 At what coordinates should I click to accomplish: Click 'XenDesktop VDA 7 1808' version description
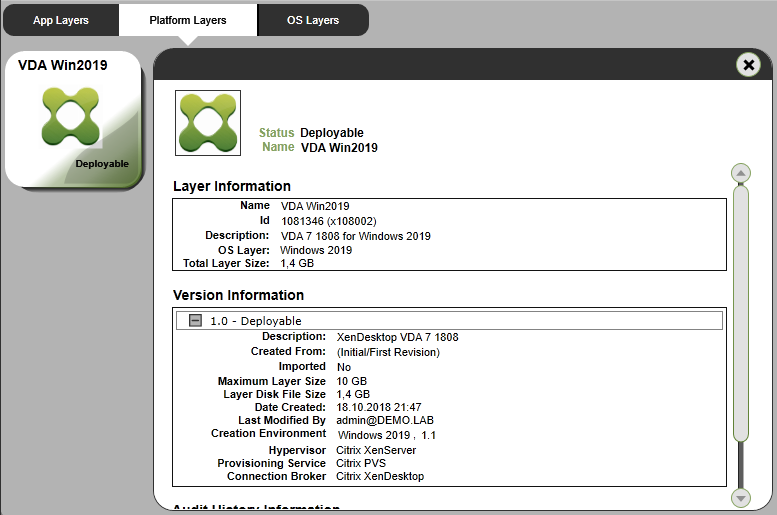pyautogui.click(x=397, y=337)
